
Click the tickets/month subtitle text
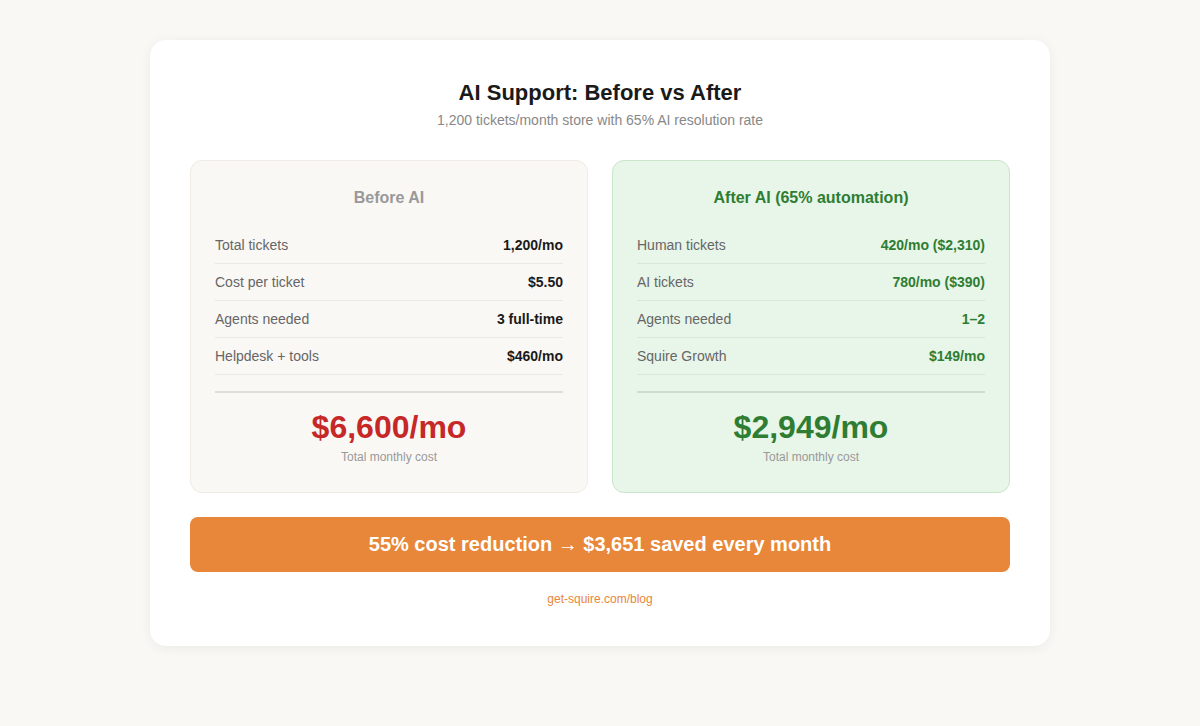pos(600,120)
